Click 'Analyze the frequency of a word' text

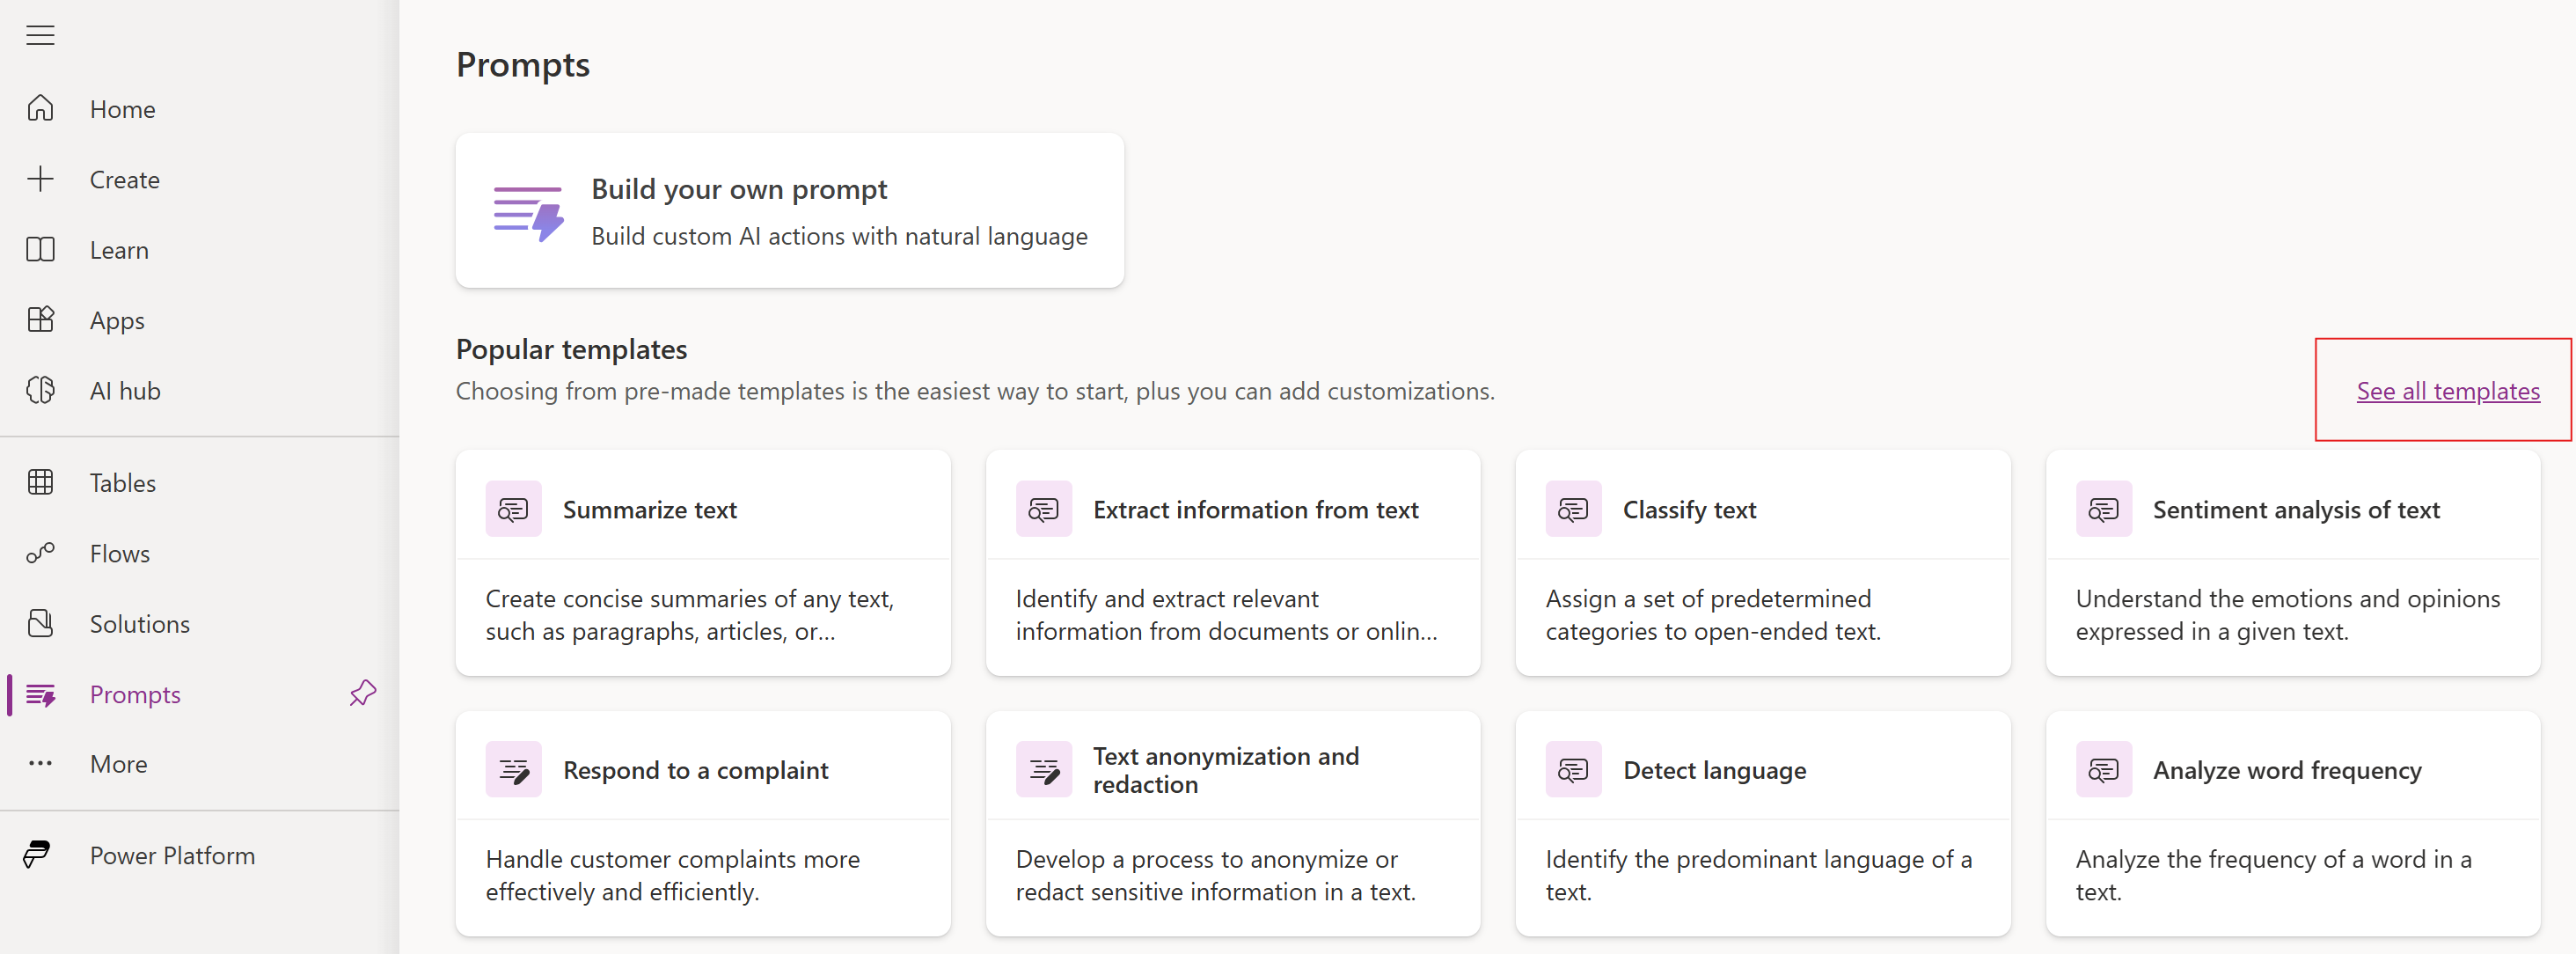tap(2273, 874)
